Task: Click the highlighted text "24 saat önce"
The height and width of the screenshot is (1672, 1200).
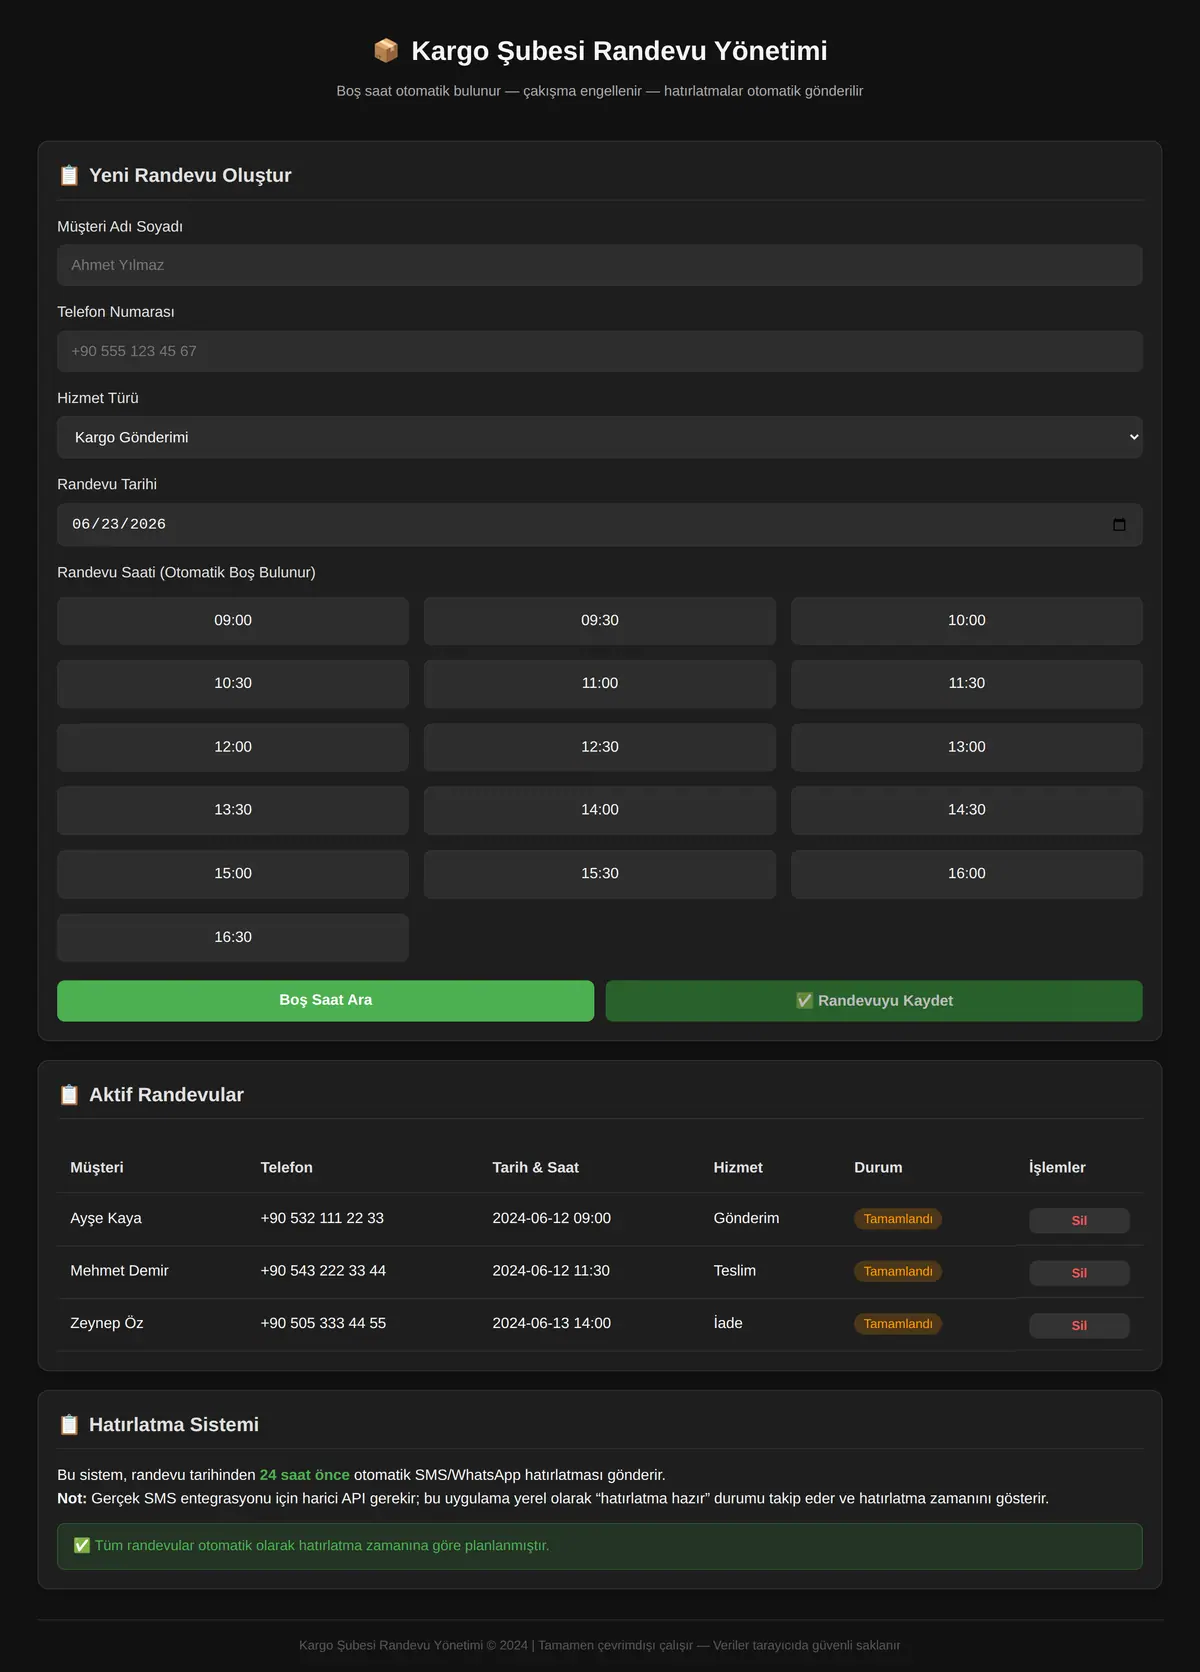Action: pyautogui.click(x=305, y=1475)
